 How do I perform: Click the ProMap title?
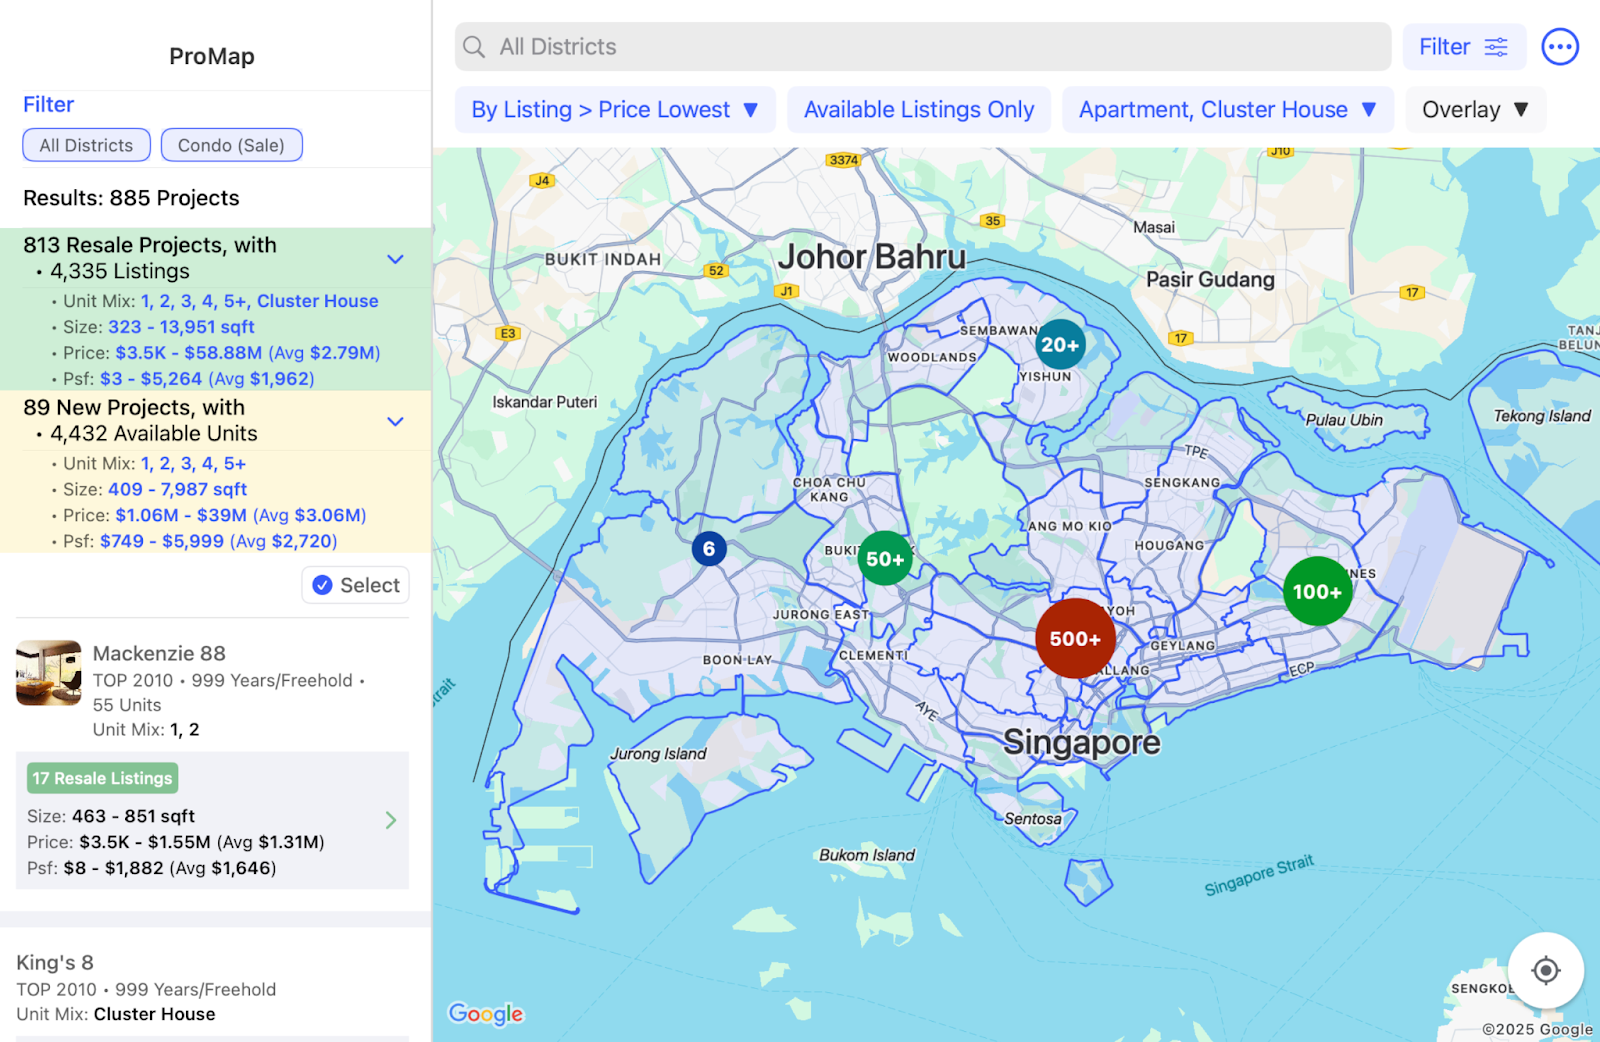[212, 56]
